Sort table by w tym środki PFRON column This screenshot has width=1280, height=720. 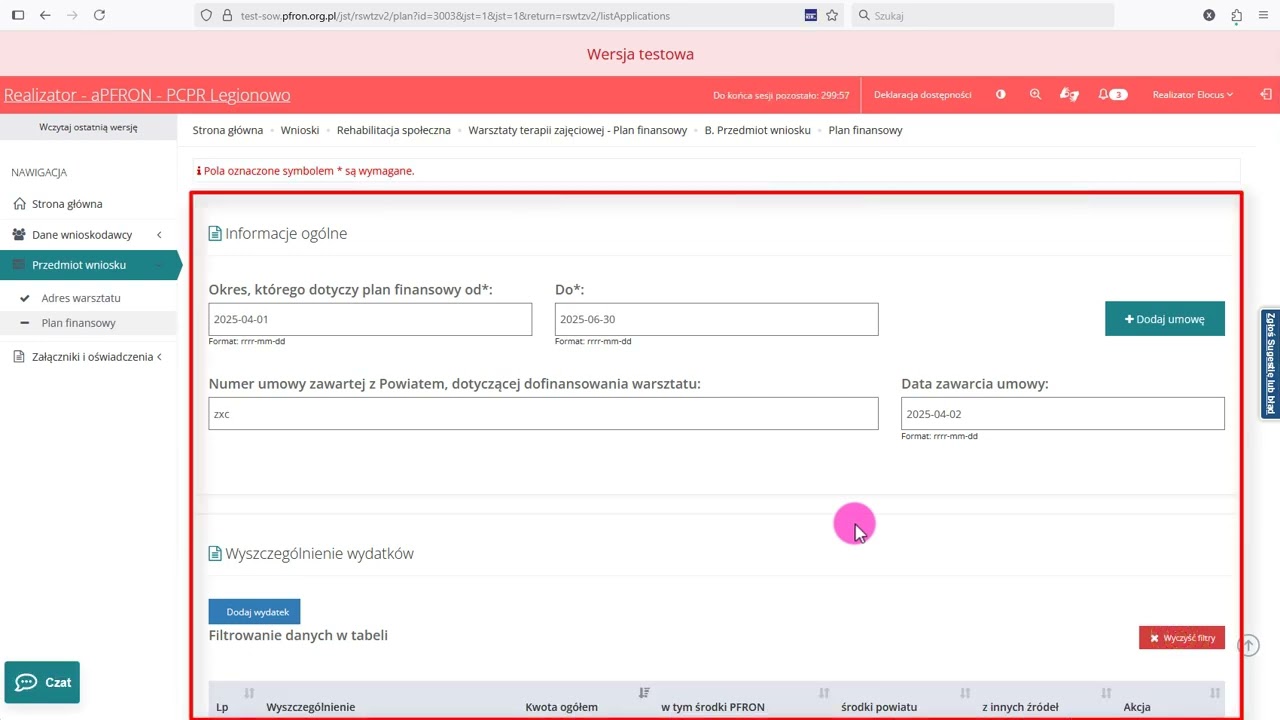point(824,693)
